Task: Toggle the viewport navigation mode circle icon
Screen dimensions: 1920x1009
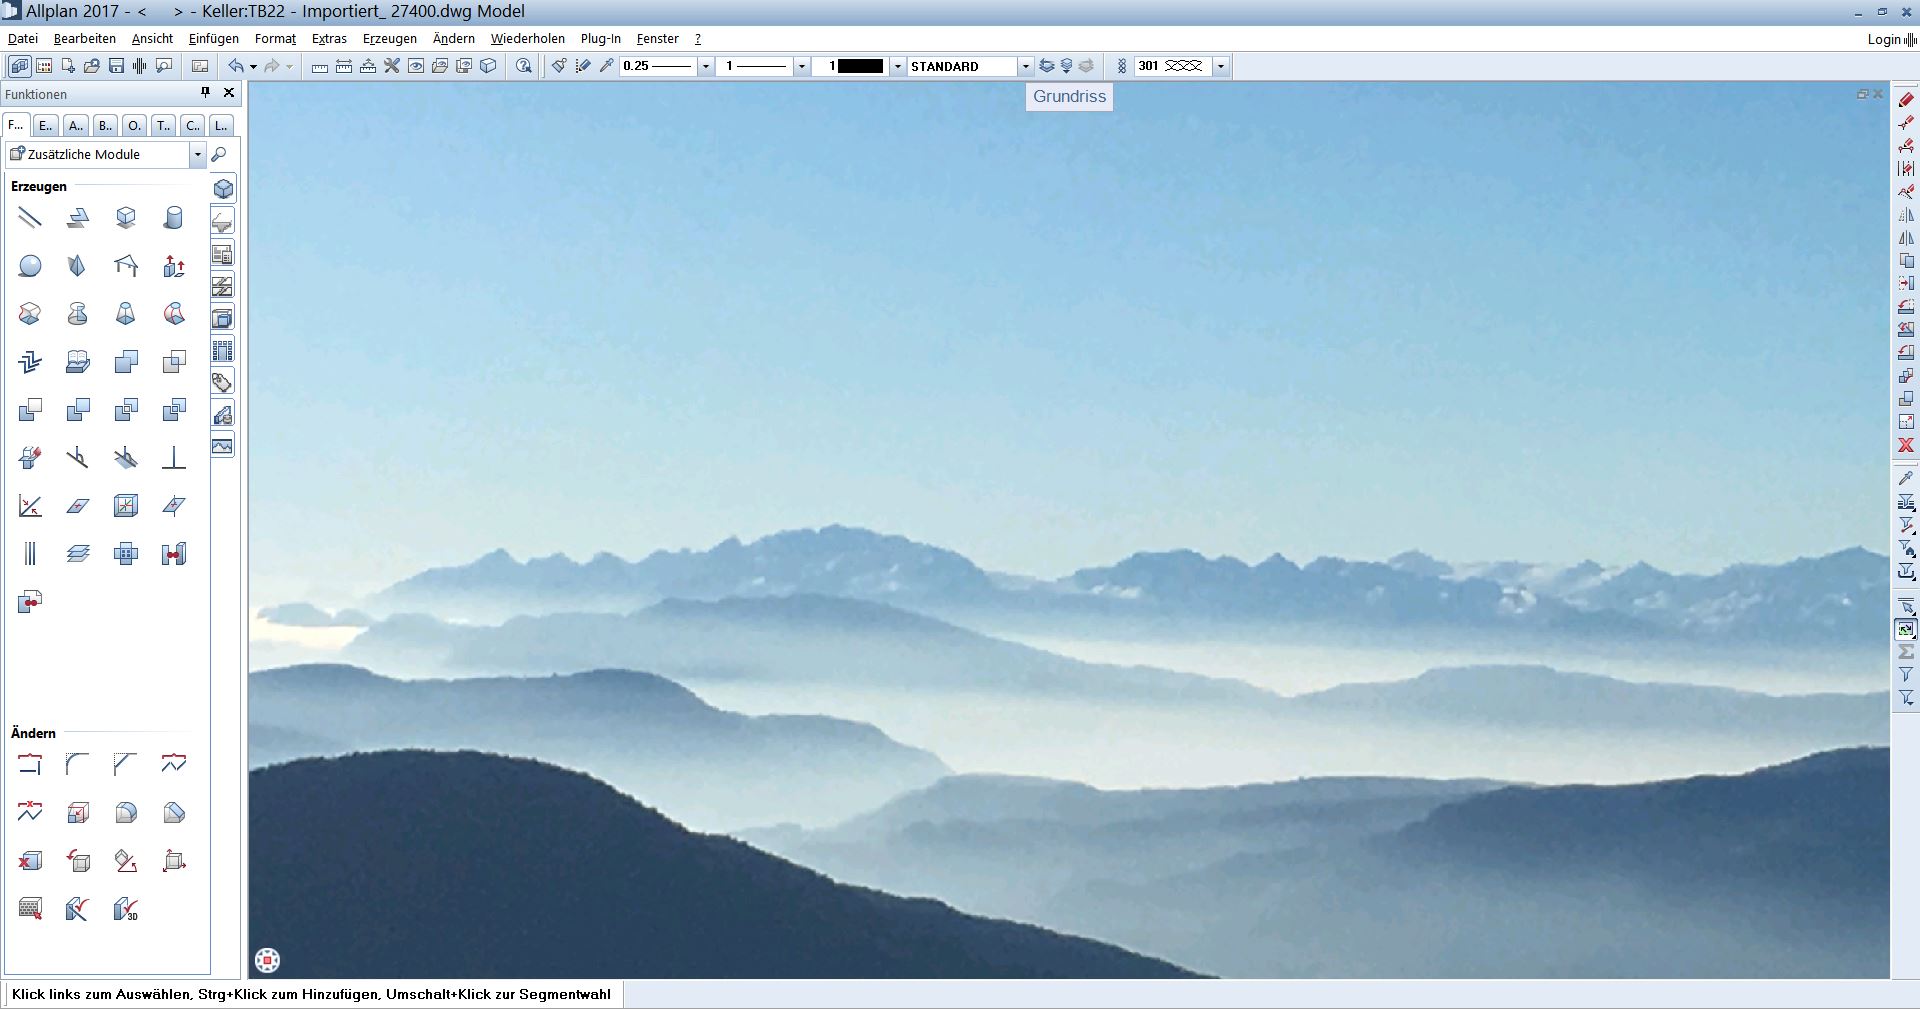Action: click(x=267, y=960)
